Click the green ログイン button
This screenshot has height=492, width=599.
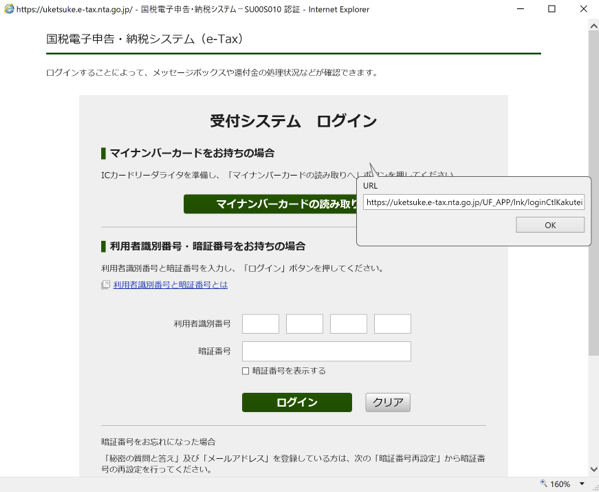click(297, 402)
